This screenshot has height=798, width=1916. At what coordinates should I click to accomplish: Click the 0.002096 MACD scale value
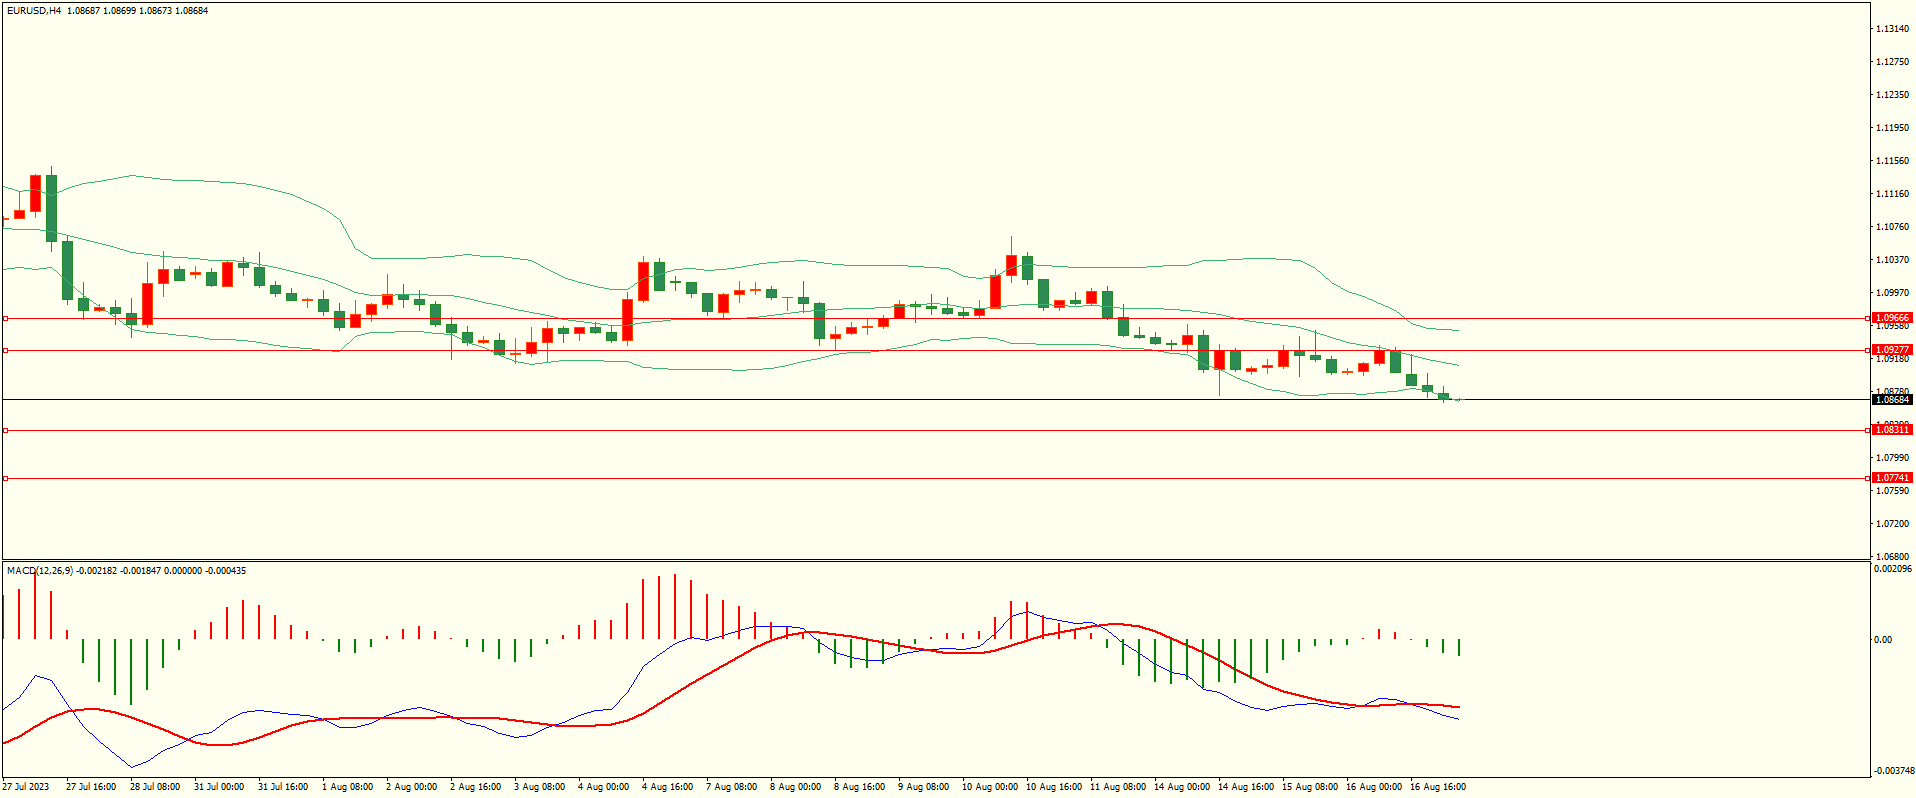(x=1893, y=569)
